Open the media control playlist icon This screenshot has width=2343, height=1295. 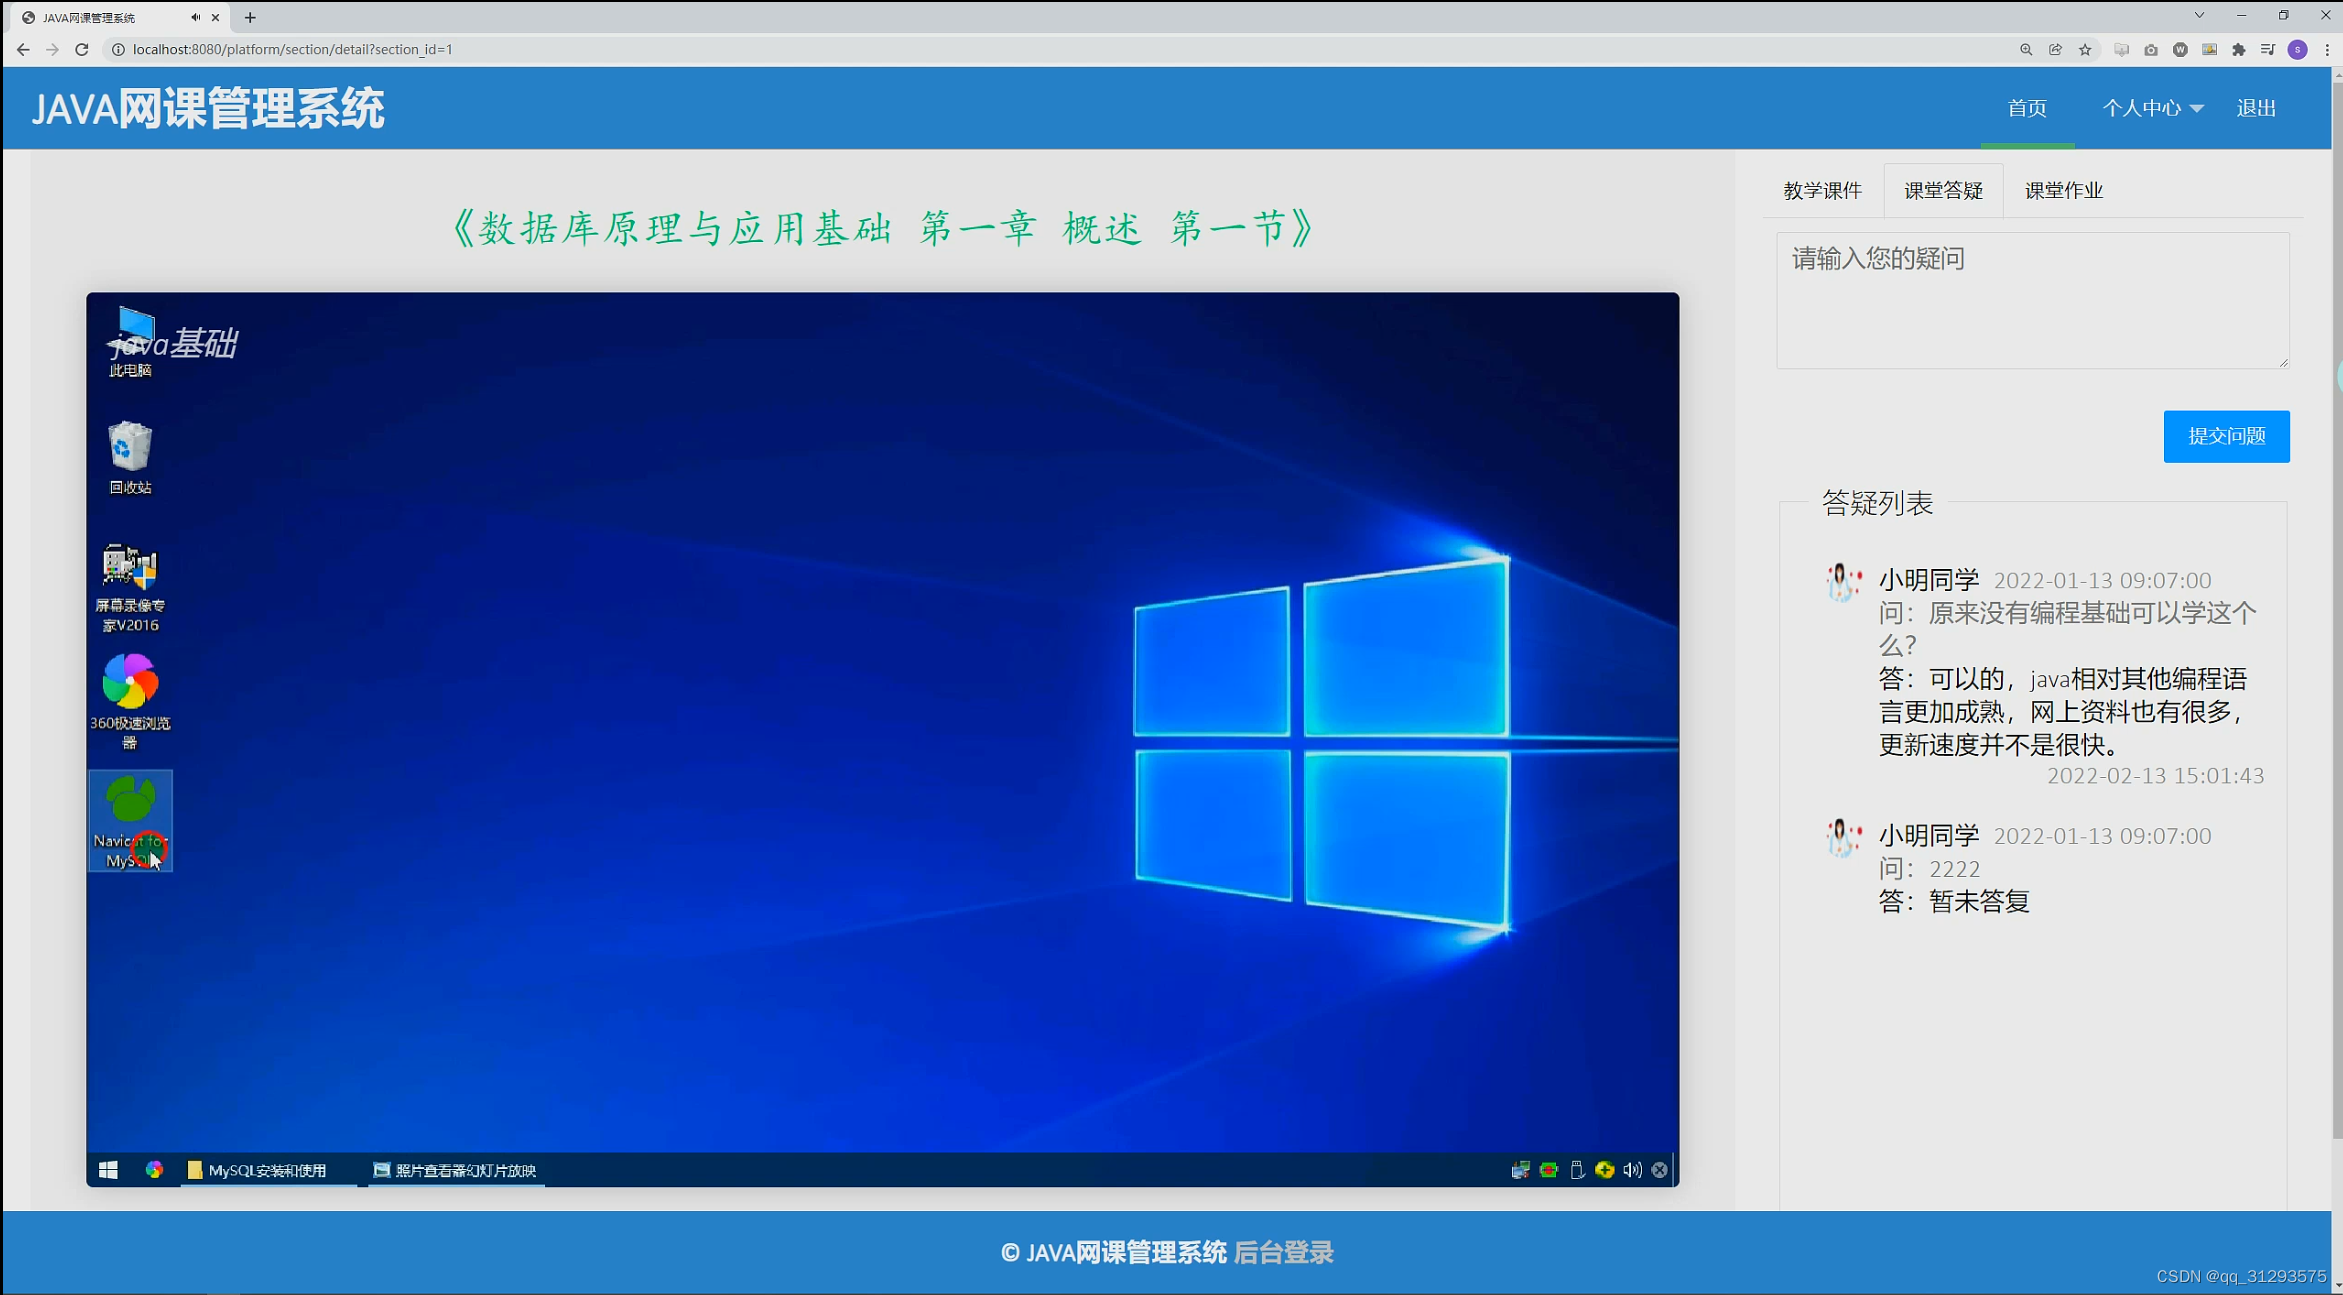[2268, 49]
